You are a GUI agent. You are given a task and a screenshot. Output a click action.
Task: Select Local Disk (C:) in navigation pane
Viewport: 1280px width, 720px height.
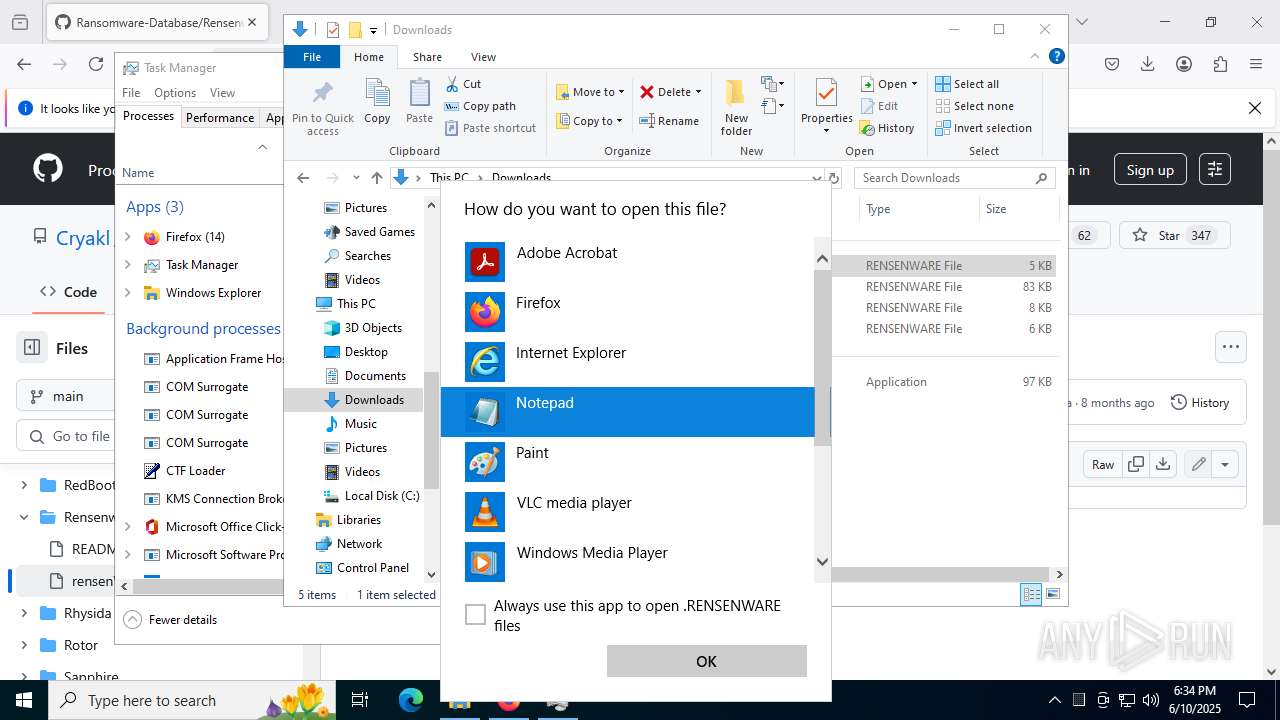pyautogui.click(x=371, y=496)
